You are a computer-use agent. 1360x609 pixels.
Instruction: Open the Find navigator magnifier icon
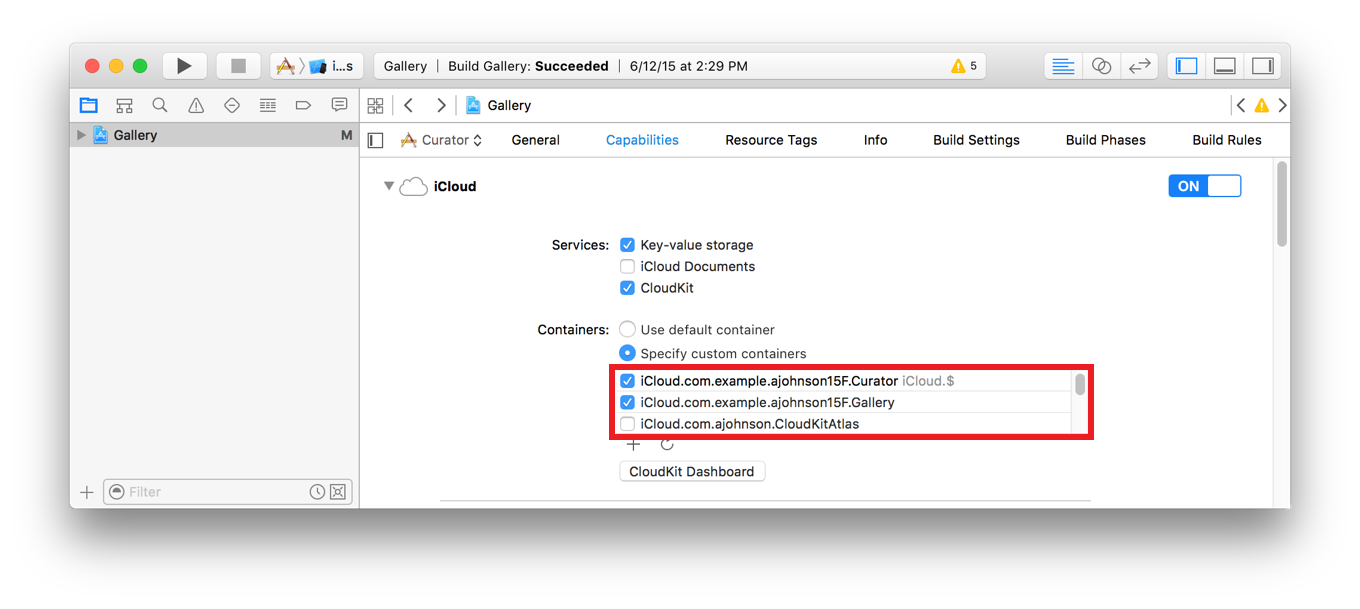pos(160,105)
